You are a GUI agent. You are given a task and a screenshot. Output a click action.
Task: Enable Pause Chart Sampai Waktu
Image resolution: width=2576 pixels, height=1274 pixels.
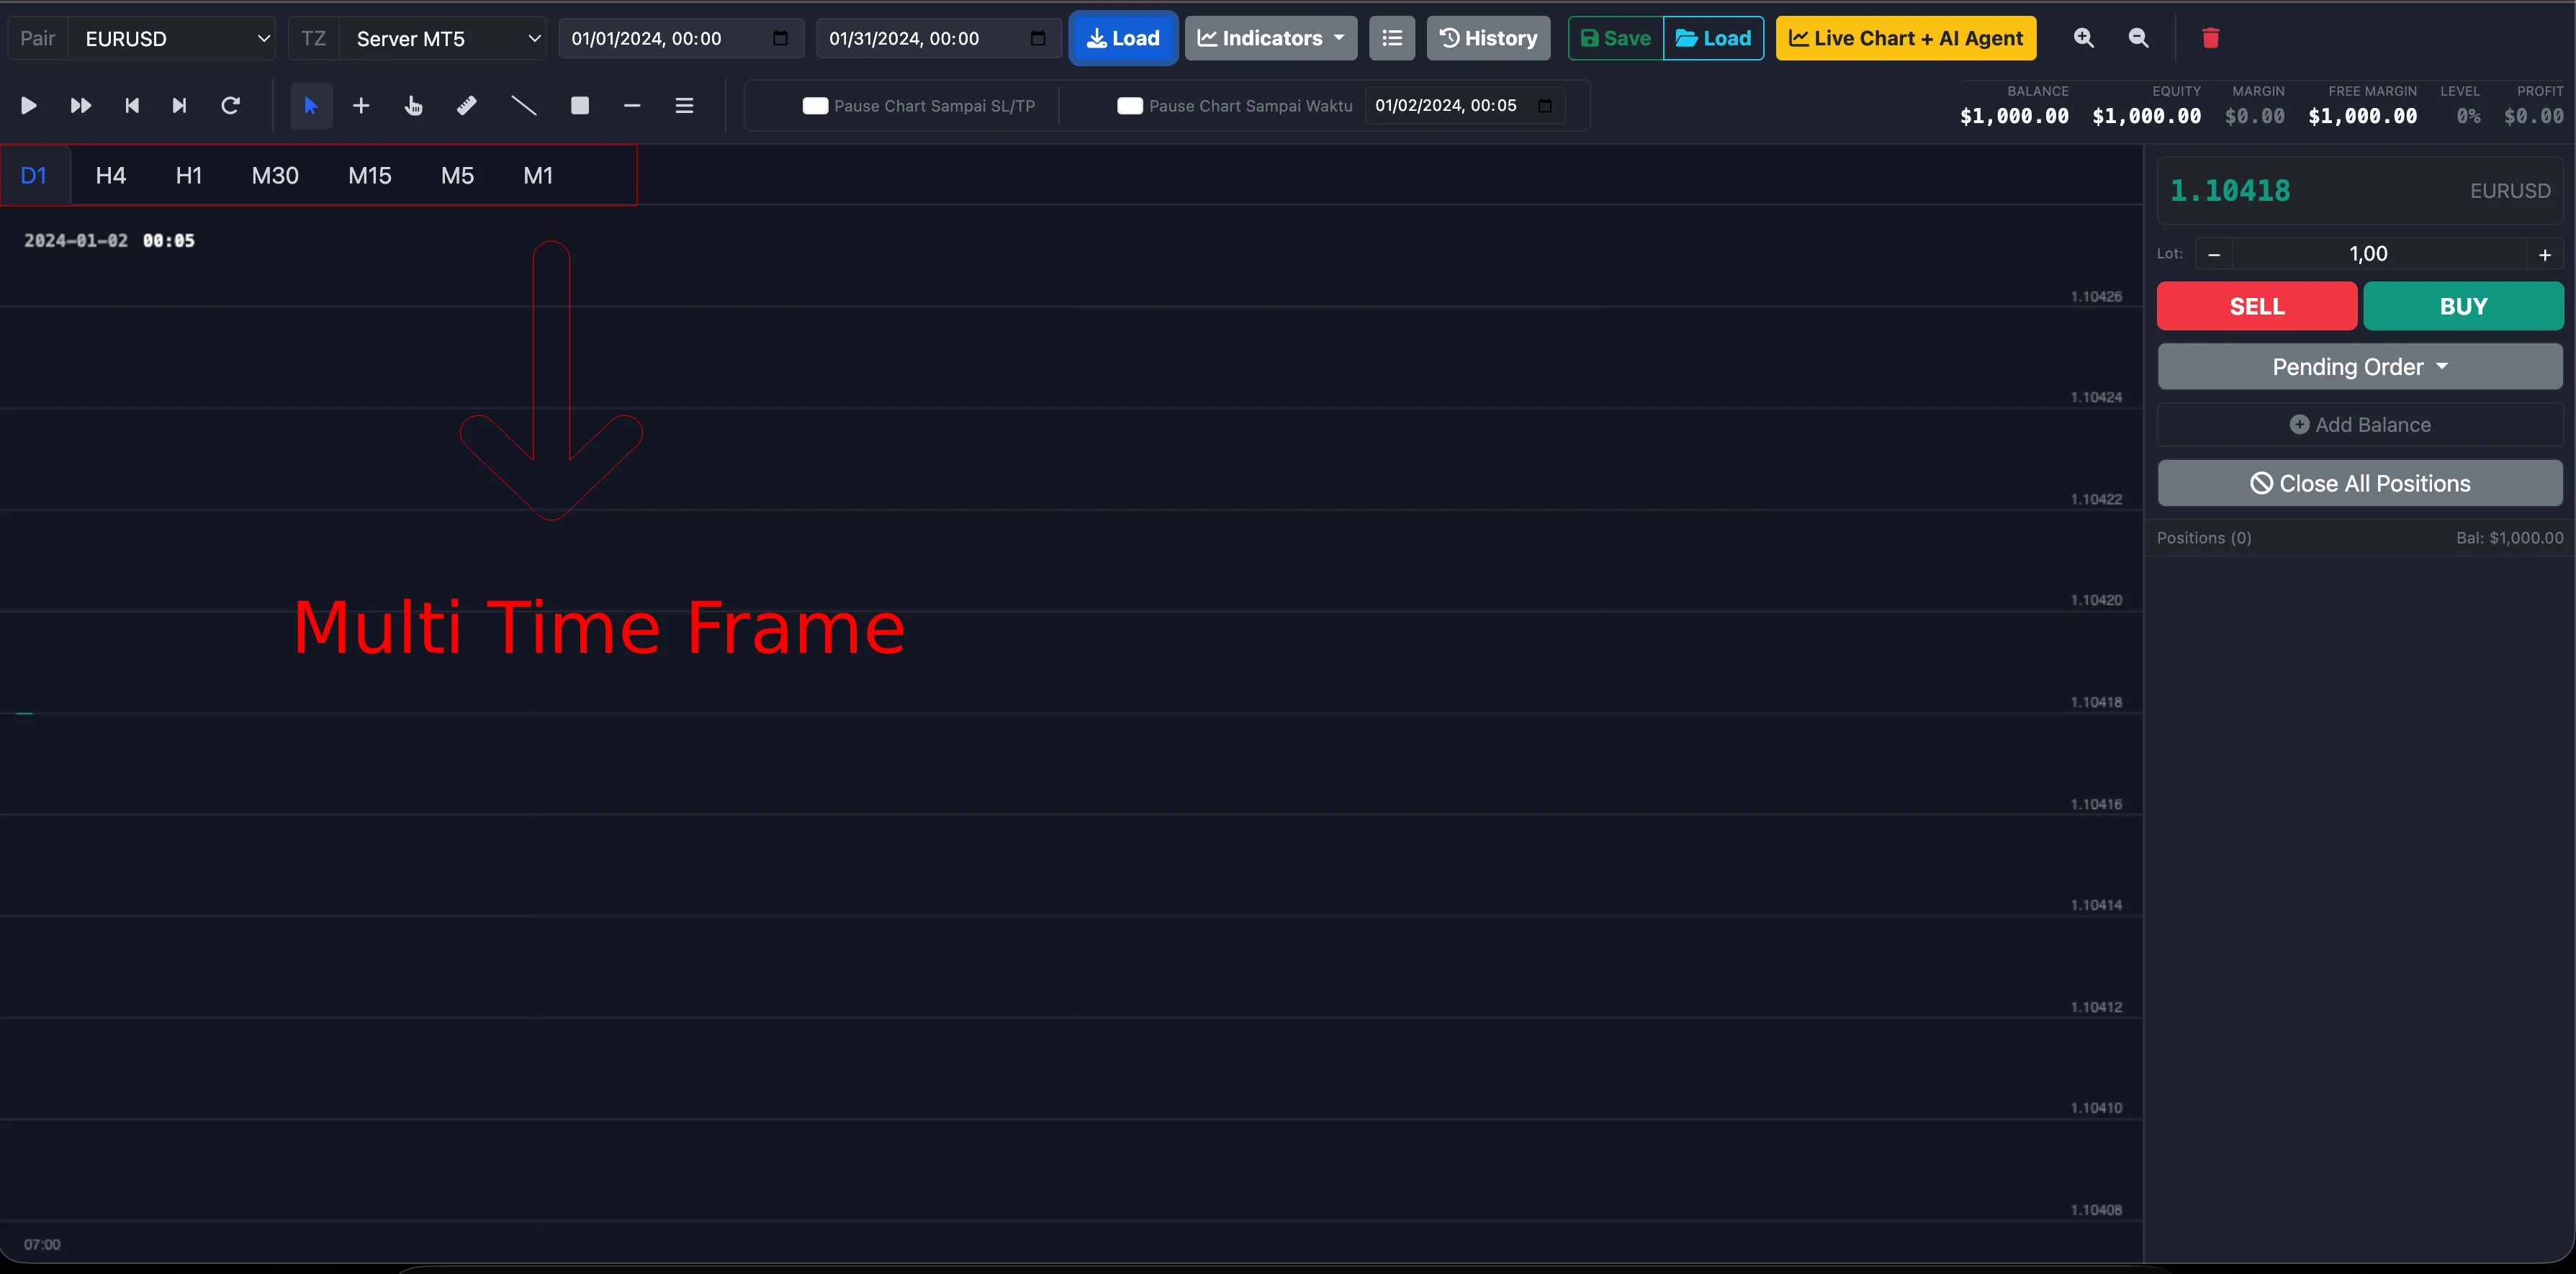coord(1131,105)
